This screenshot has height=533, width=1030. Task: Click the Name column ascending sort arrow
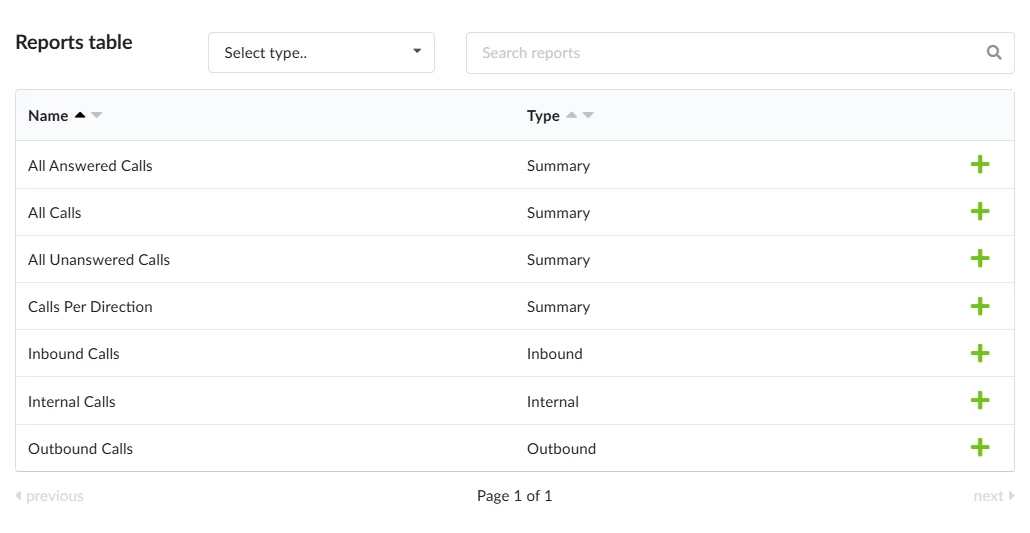click(80, 115)
